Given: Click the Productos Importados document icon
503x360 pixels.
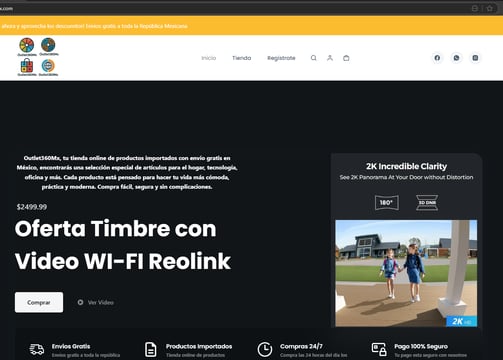Looking at the screenshot, I should pyautogui.click(x=151, y=349).
